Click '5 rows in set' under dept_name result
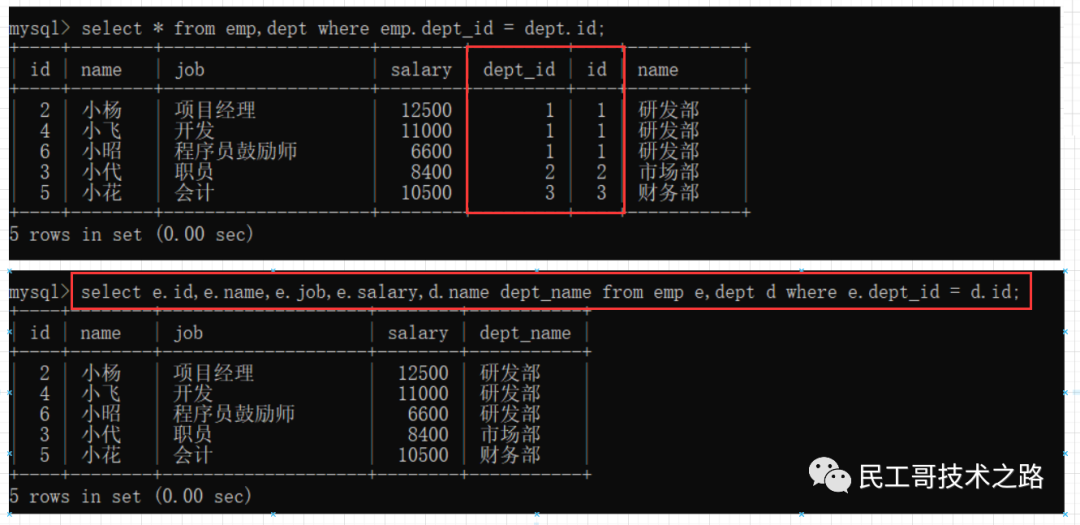 point(132,495)
